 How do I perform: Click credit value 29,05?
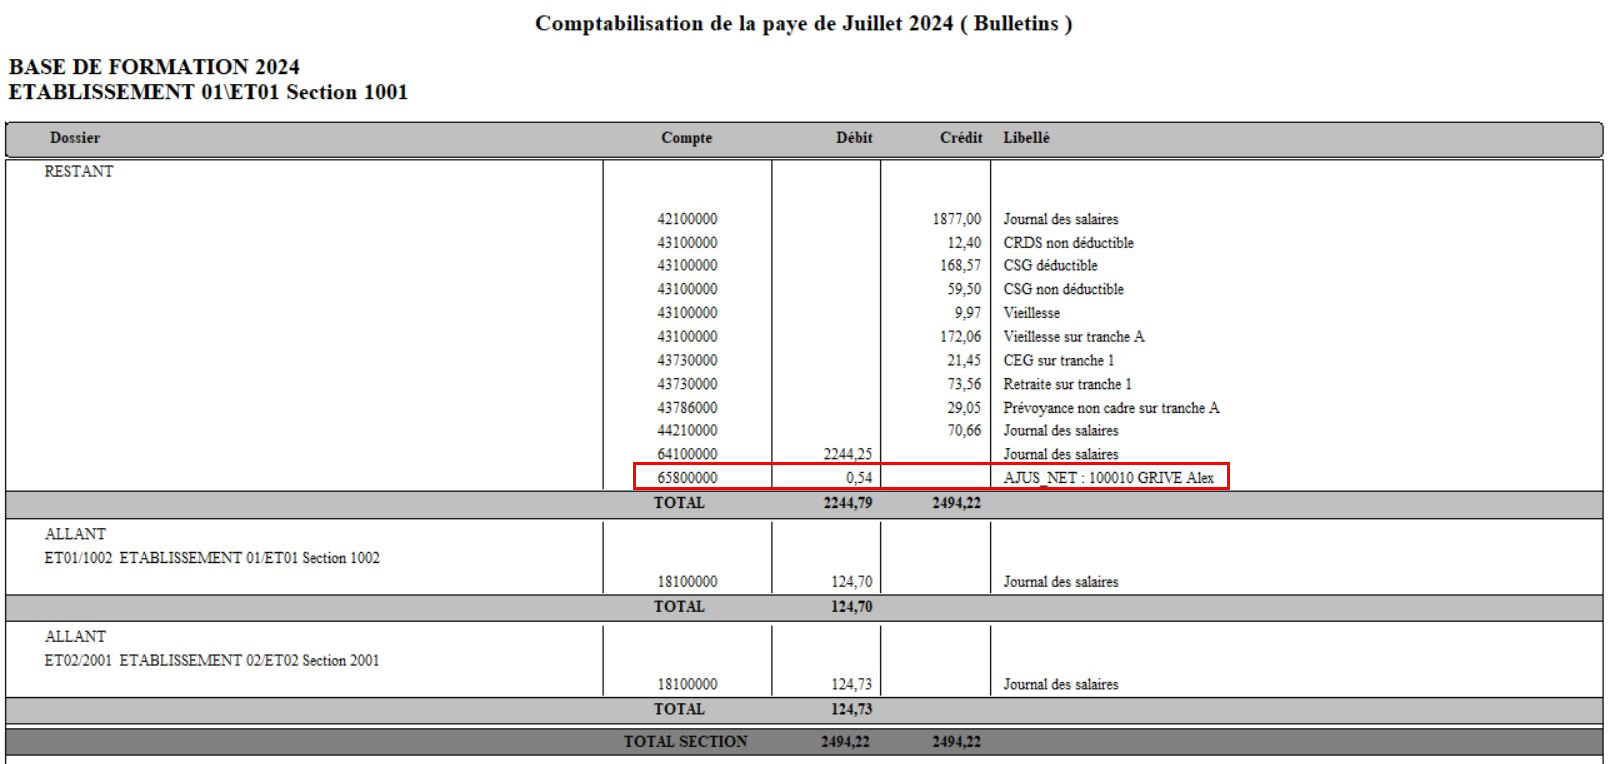point(964,408)
